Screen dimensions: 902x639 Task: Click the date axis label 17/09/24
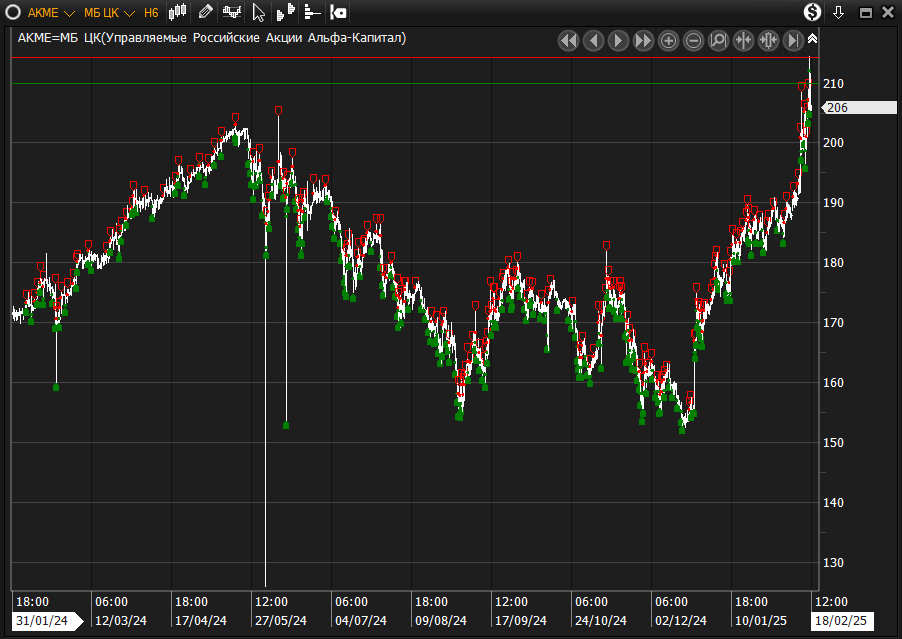coord(521,621)
